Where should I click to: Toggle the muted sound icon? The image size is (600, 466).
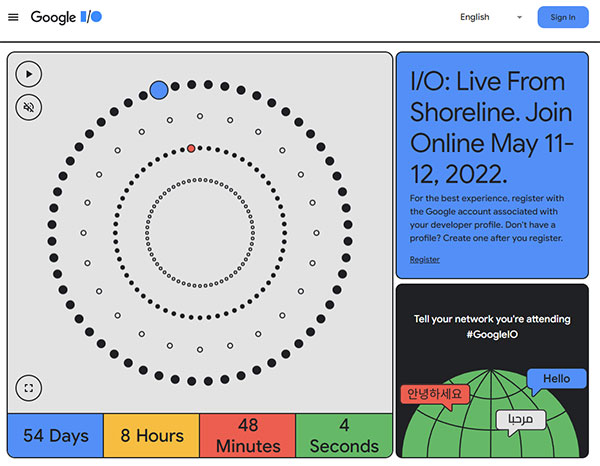point(29,107)
